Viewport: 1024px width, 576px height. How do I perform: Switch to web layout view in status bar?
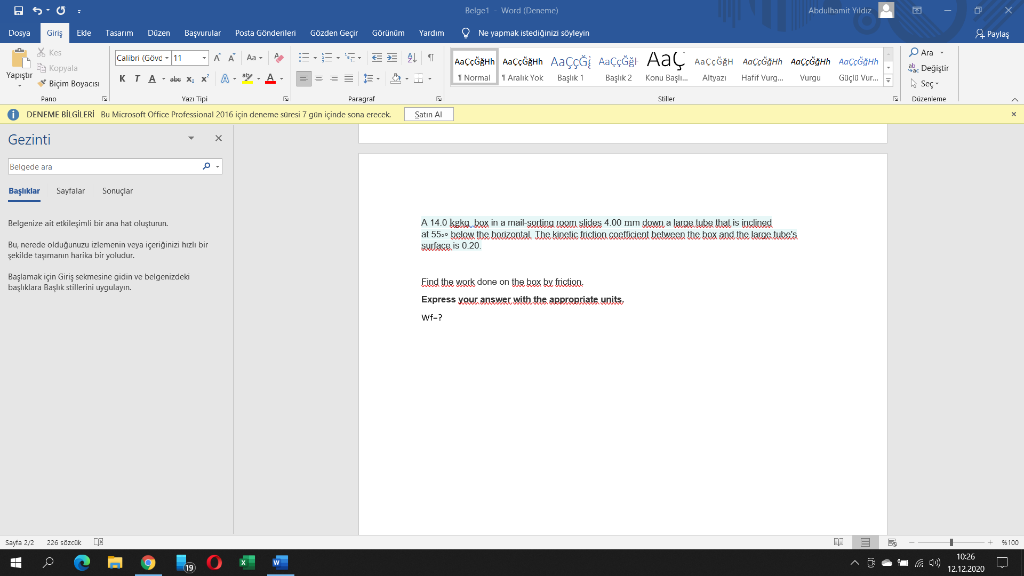(x=892, y=542)
